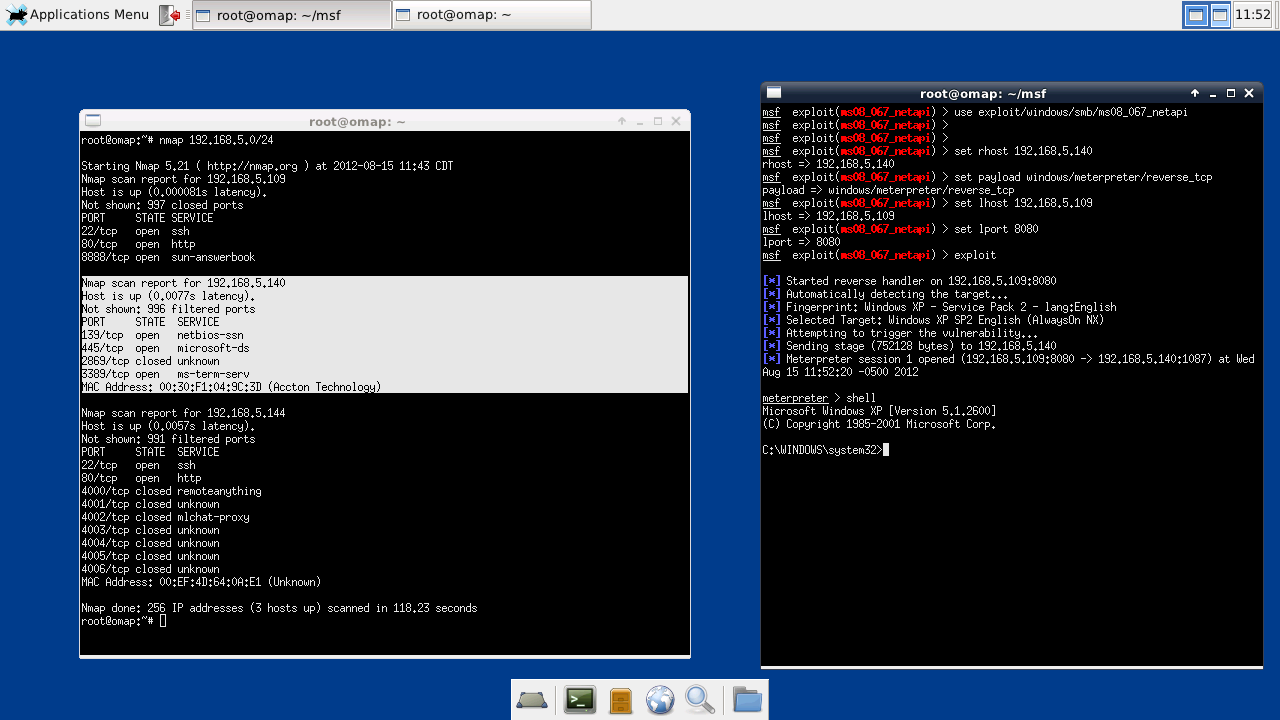Select the first workspace in the pager
Viewport: 1280px width, 720px height.
tap(1195, 15)
